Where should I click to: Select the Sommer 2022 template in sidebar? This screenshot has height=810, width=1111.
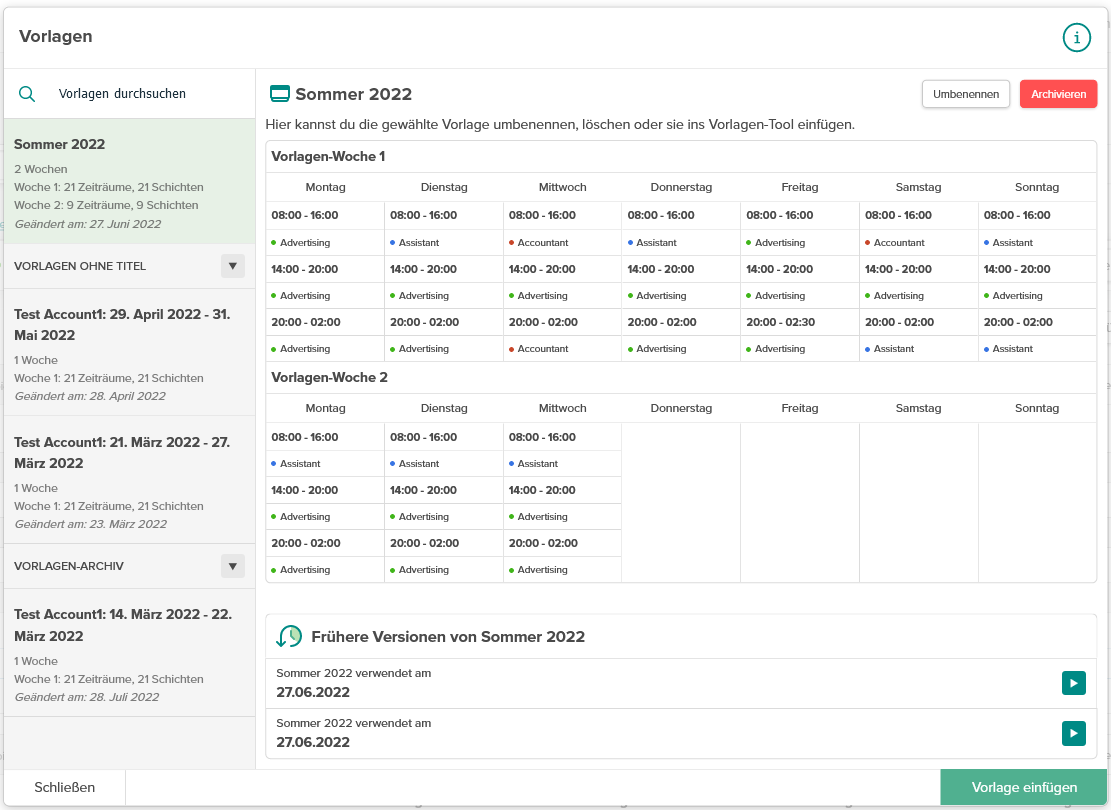click(130, 181)
